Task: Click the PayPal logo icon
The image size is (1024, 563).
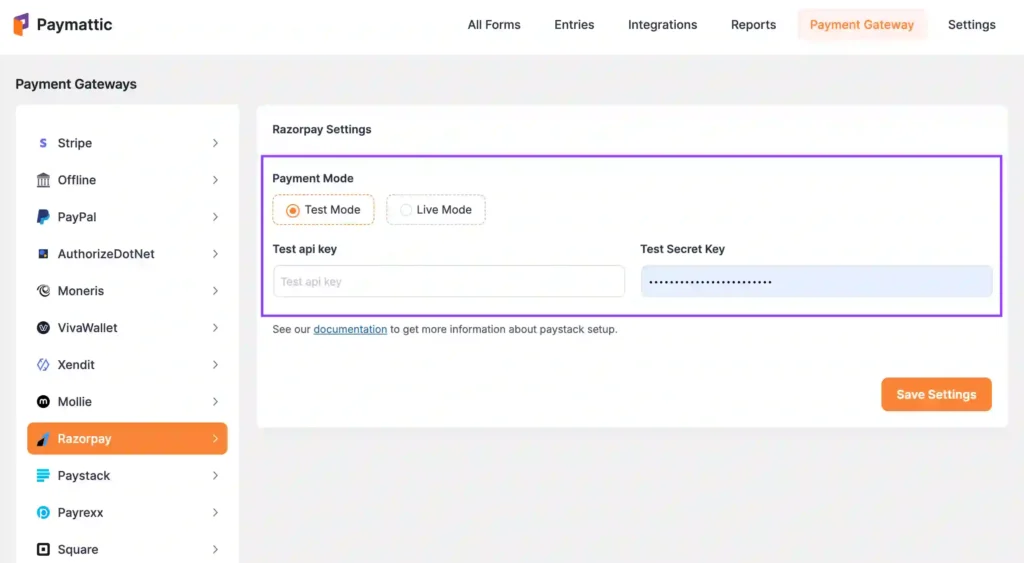Action: click(43, 217)
